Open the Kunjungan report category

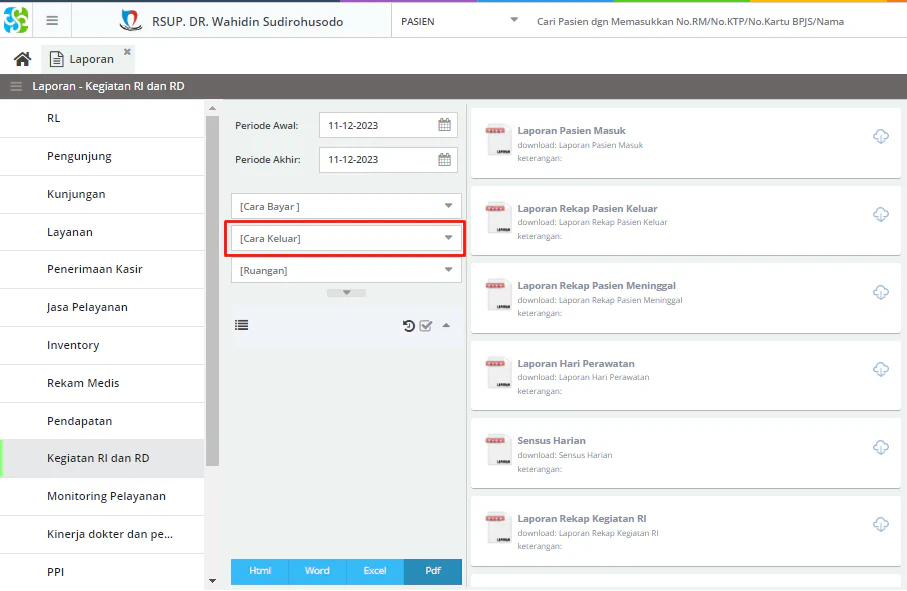[102, 194]
